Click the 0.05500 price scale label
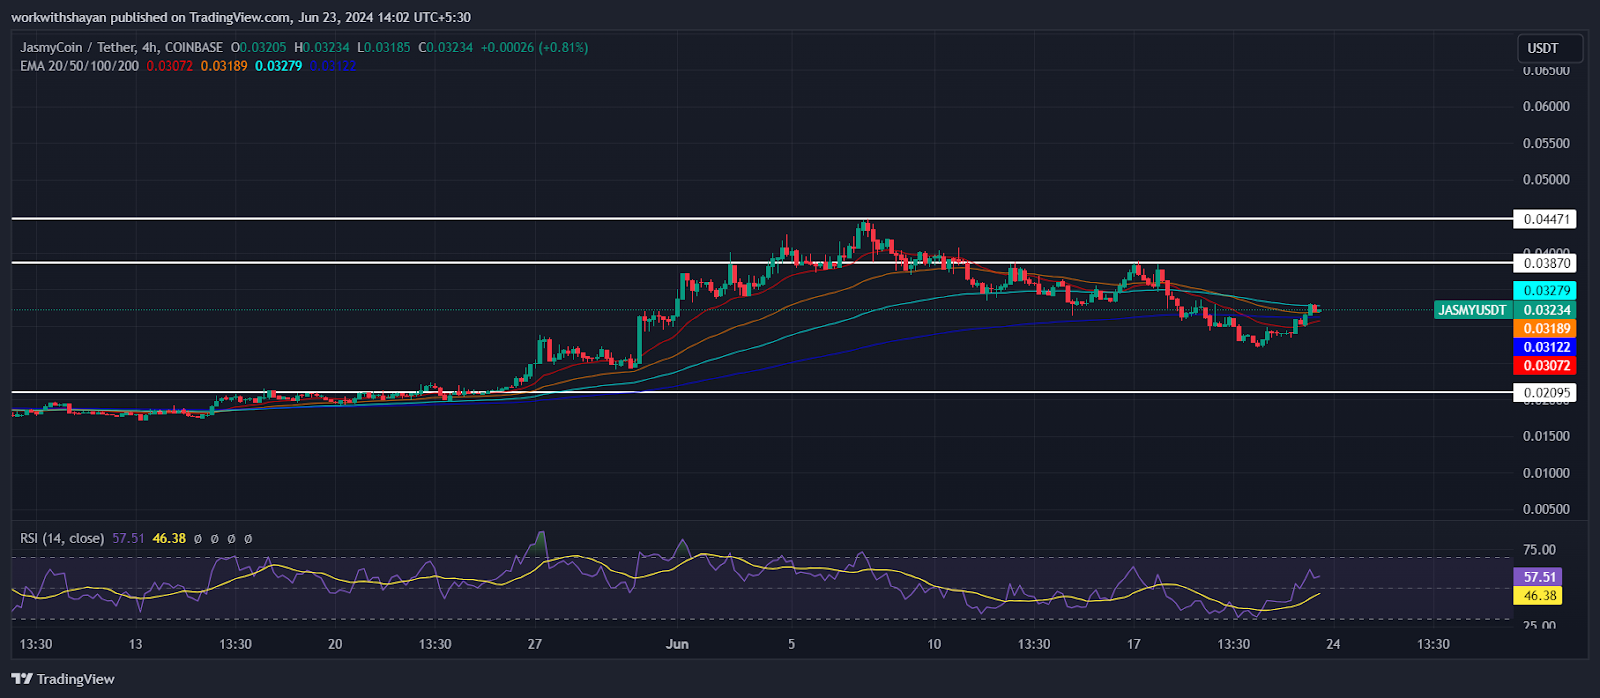The height and width of the screenshot is (698, 1600). (1546, 144)
